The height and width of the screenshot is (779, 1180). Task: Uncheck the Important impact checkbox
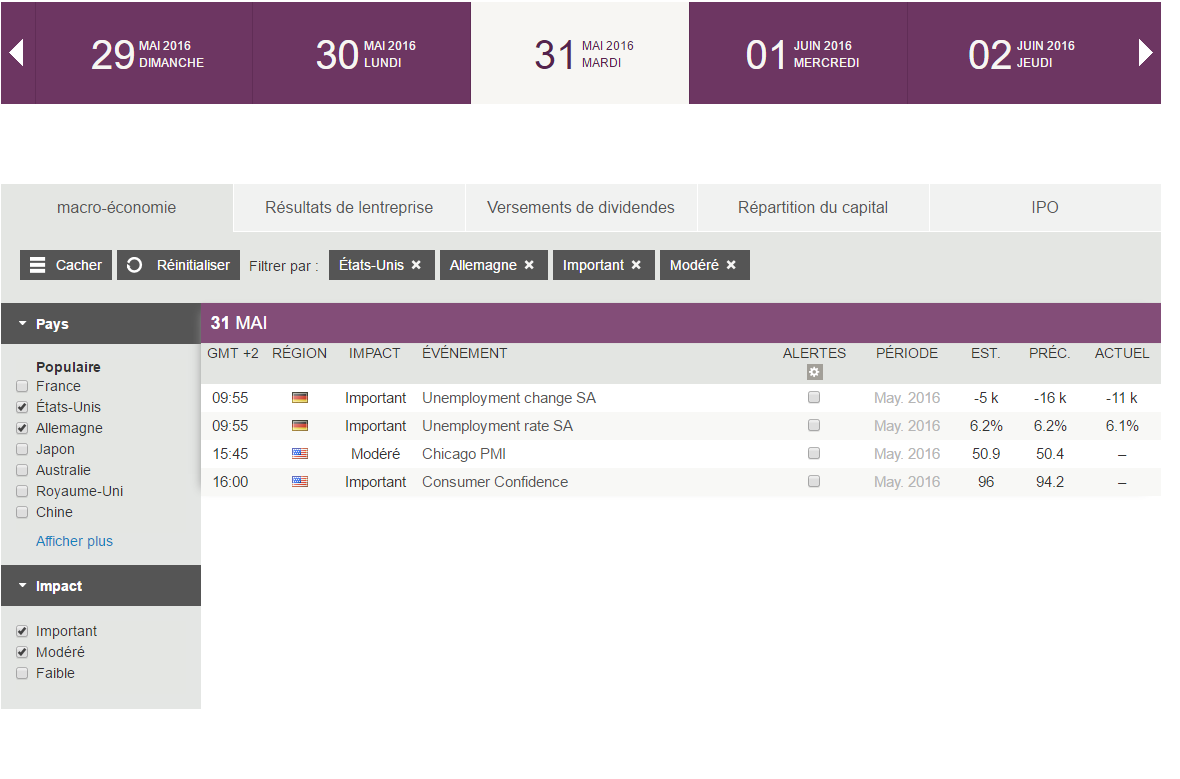23,631
